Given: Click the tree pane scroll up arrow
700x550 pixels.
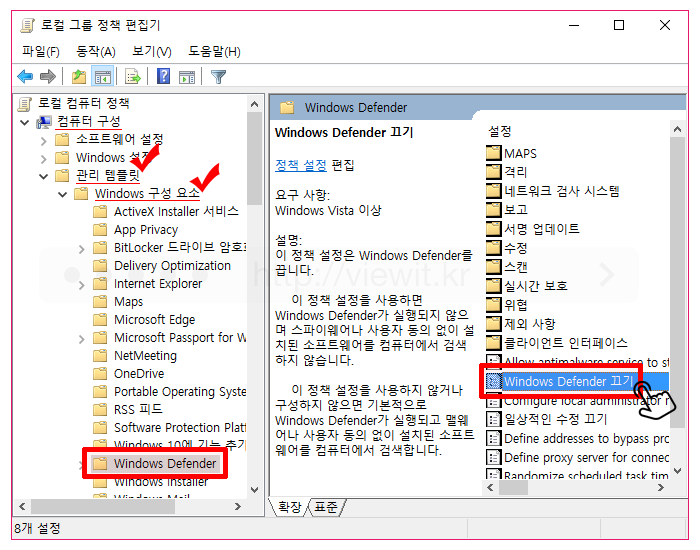Looking at the screenshot, I should pos(254,104).
